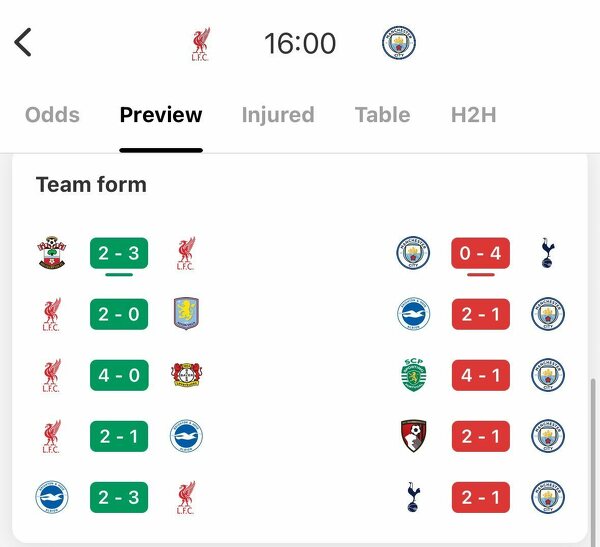Tap Liverpool crest in the match header
Screen dimensions: 600x547
click(200, 43)
